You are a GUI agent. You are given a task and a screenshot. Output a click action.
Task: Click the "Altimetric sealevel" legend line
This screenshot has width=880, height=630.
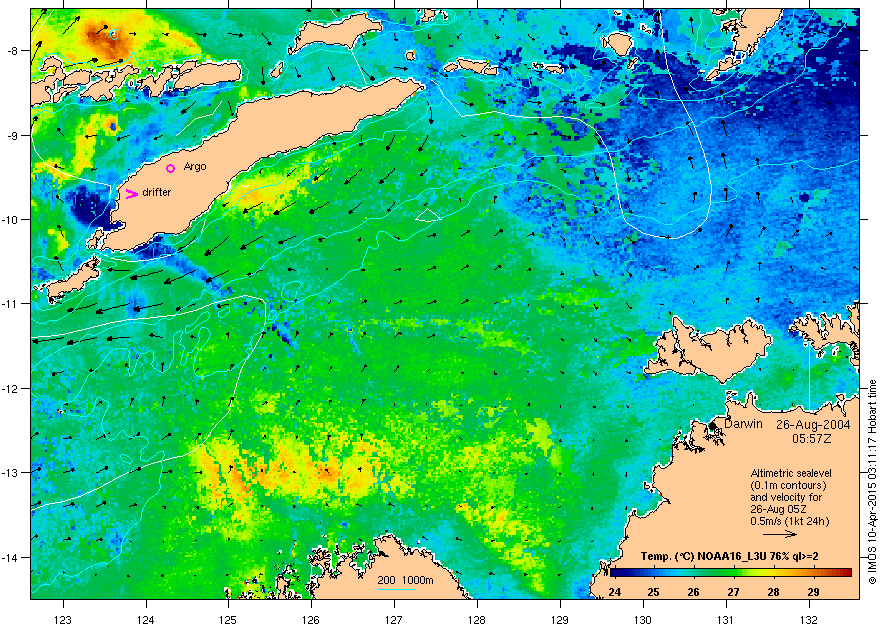point(791,473)
